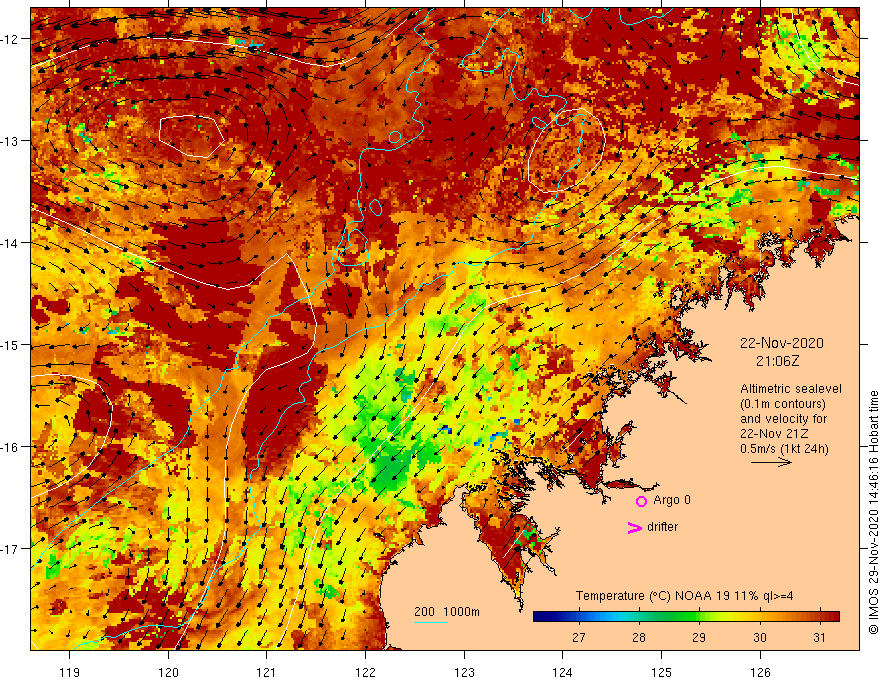Click longitude axis label 120
The width and height of the screenshot is (880, 680).
tap(168, 672)
